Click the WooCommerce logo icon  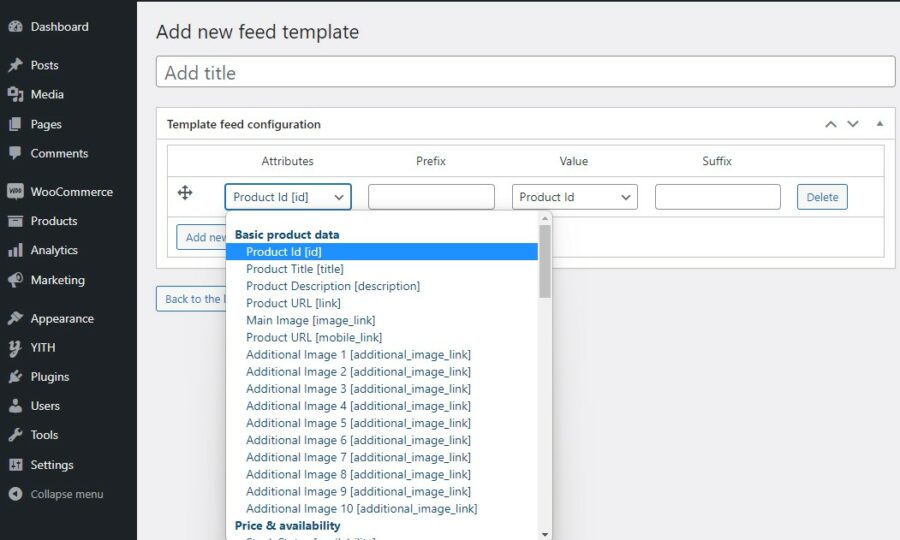[15, 192]
